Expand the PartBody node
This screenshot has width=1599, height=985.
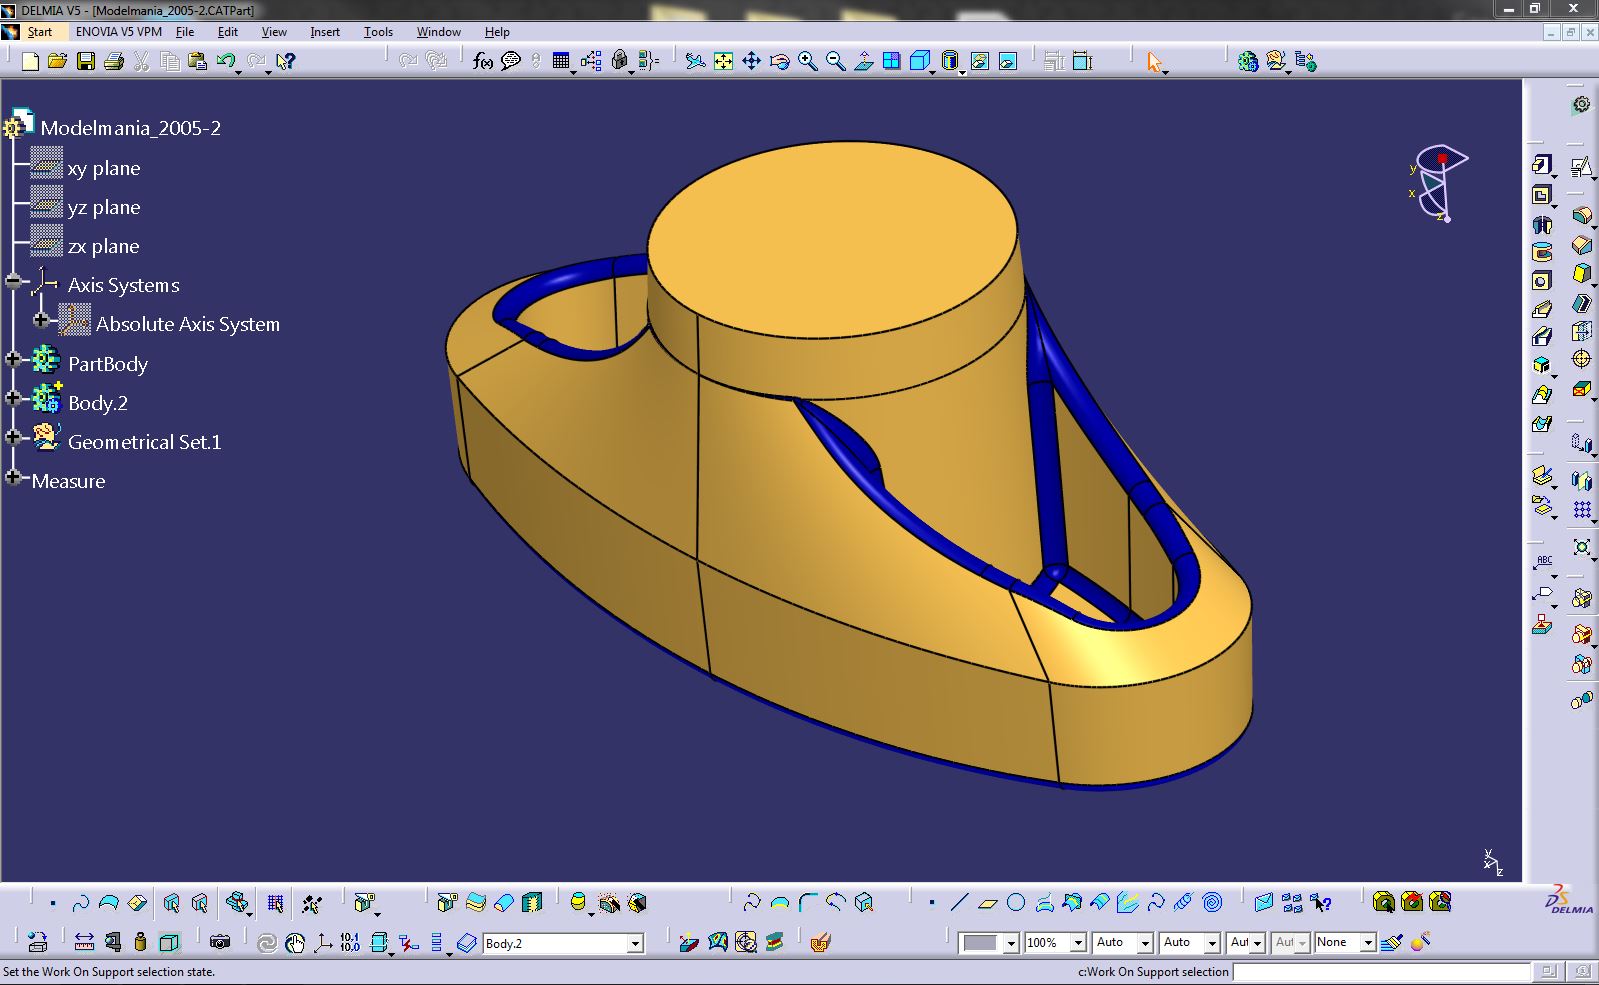point(13,359)
